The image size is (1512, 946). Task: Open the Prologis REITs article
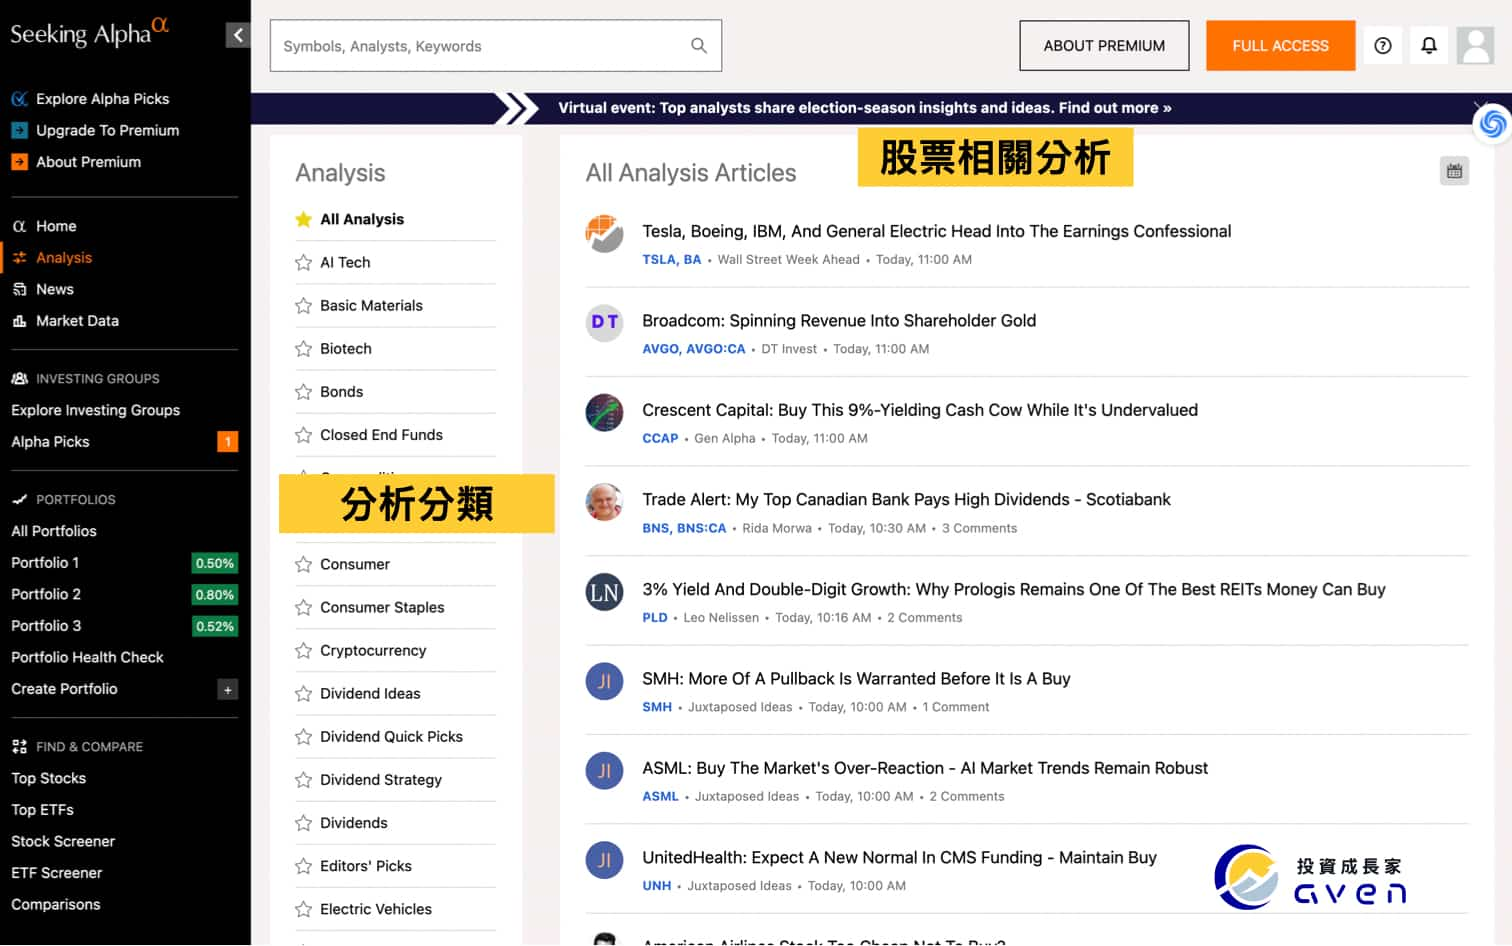1013,589
